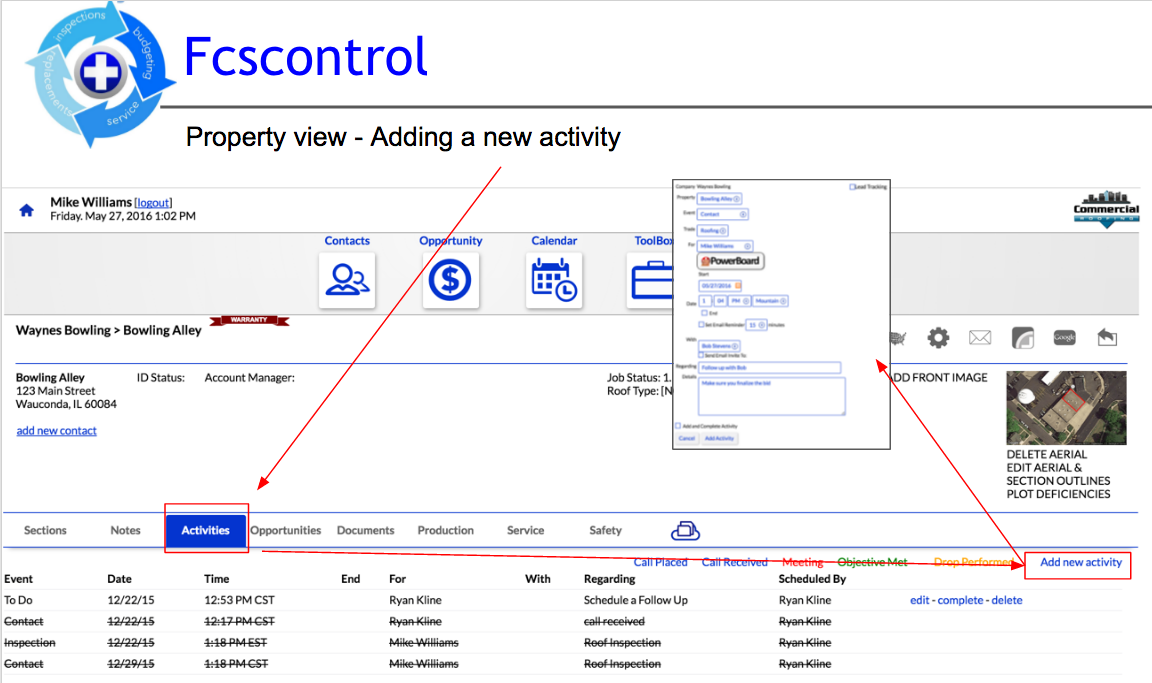This screenshot has height=683, width=1152.
Task: Click the aerial property thumbnail image
Action: click(x=1065, y=408)
